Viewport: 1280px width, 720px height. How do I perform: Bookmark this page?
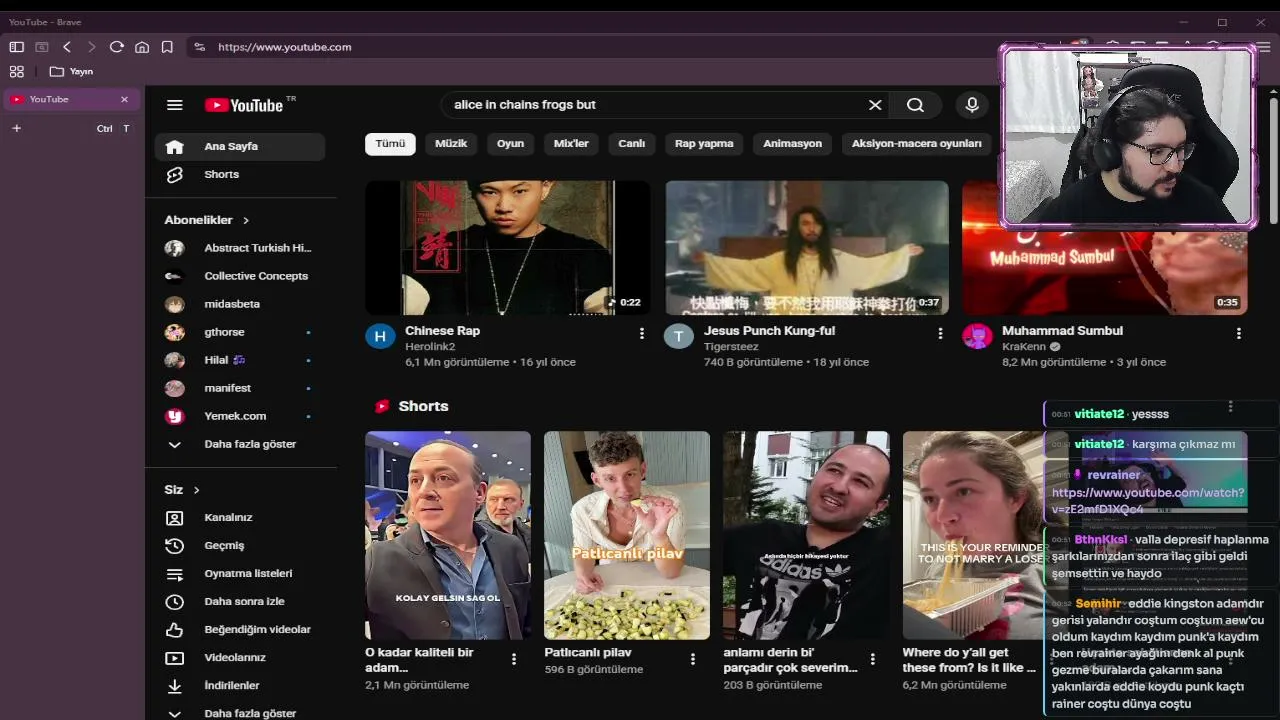pos(167,47)
